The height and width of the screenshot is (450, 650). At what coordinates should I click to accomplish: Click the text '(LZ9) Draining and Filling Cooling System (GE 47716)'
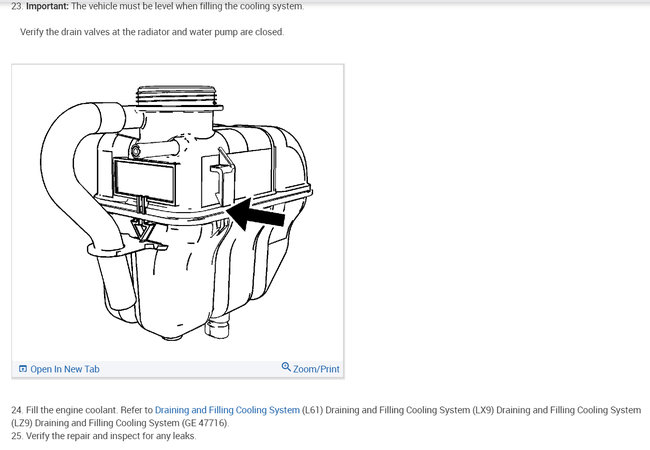click(120, 423)
